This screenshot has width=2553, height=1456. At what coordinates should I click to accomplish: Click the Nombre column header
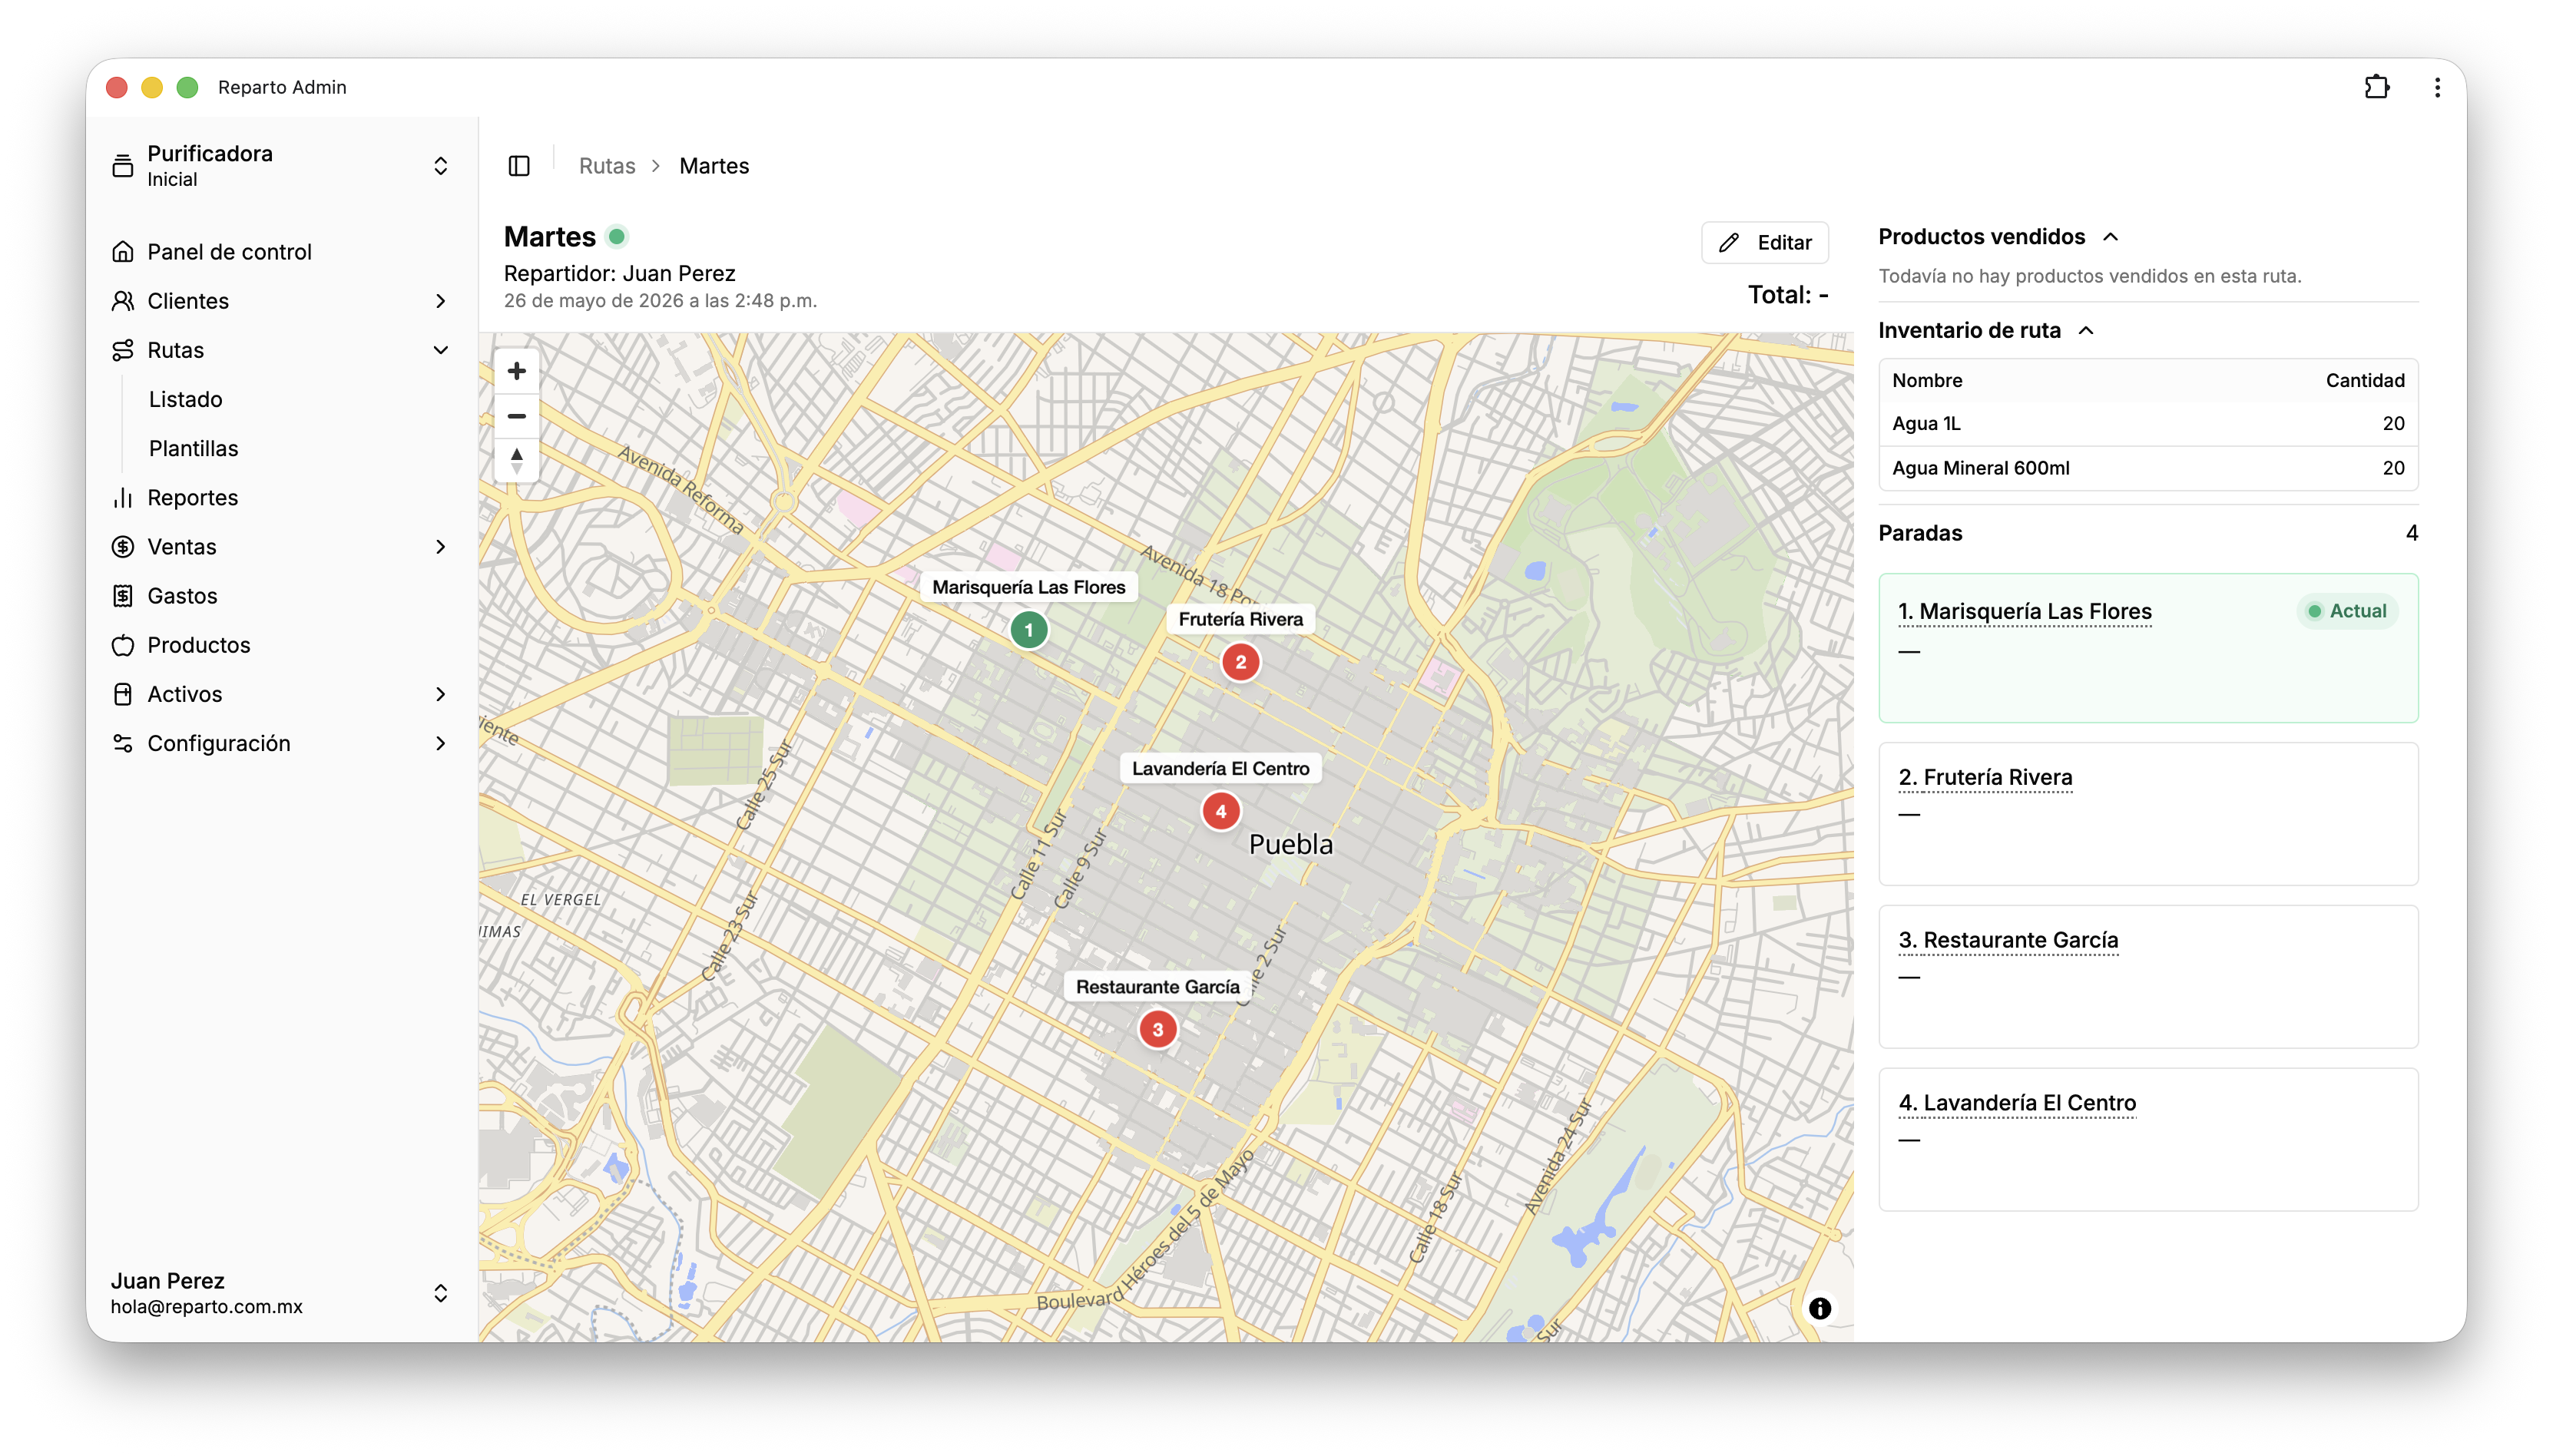1926,381
